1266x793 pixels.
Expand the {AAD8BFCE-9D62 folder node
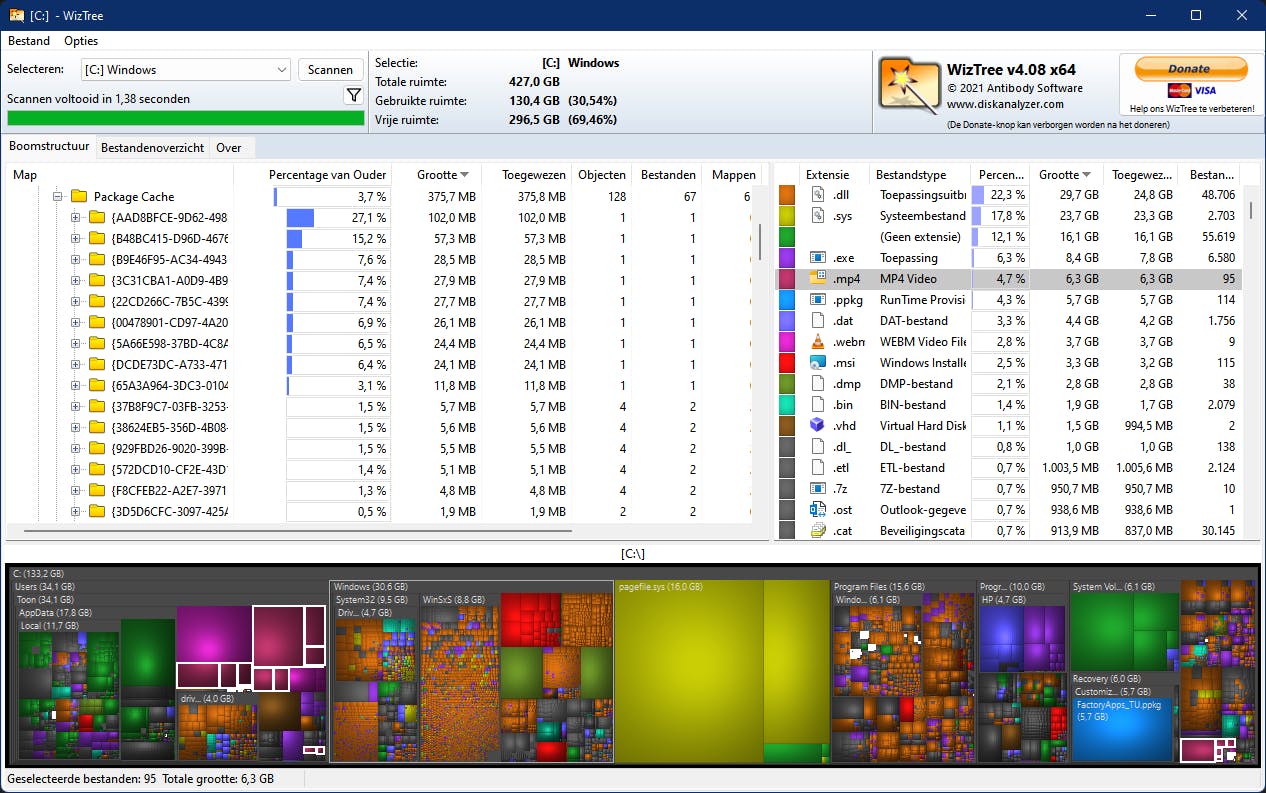[76, 218]
